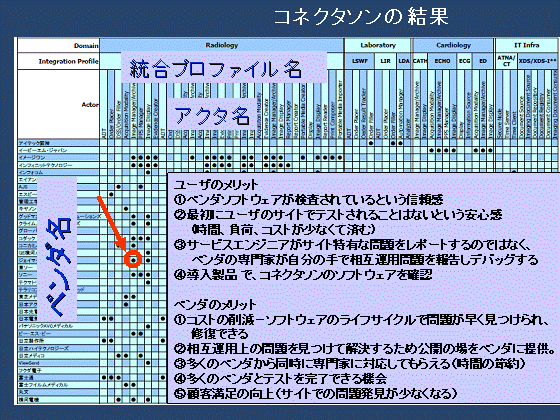Select vendor row ViewSend

59,363
